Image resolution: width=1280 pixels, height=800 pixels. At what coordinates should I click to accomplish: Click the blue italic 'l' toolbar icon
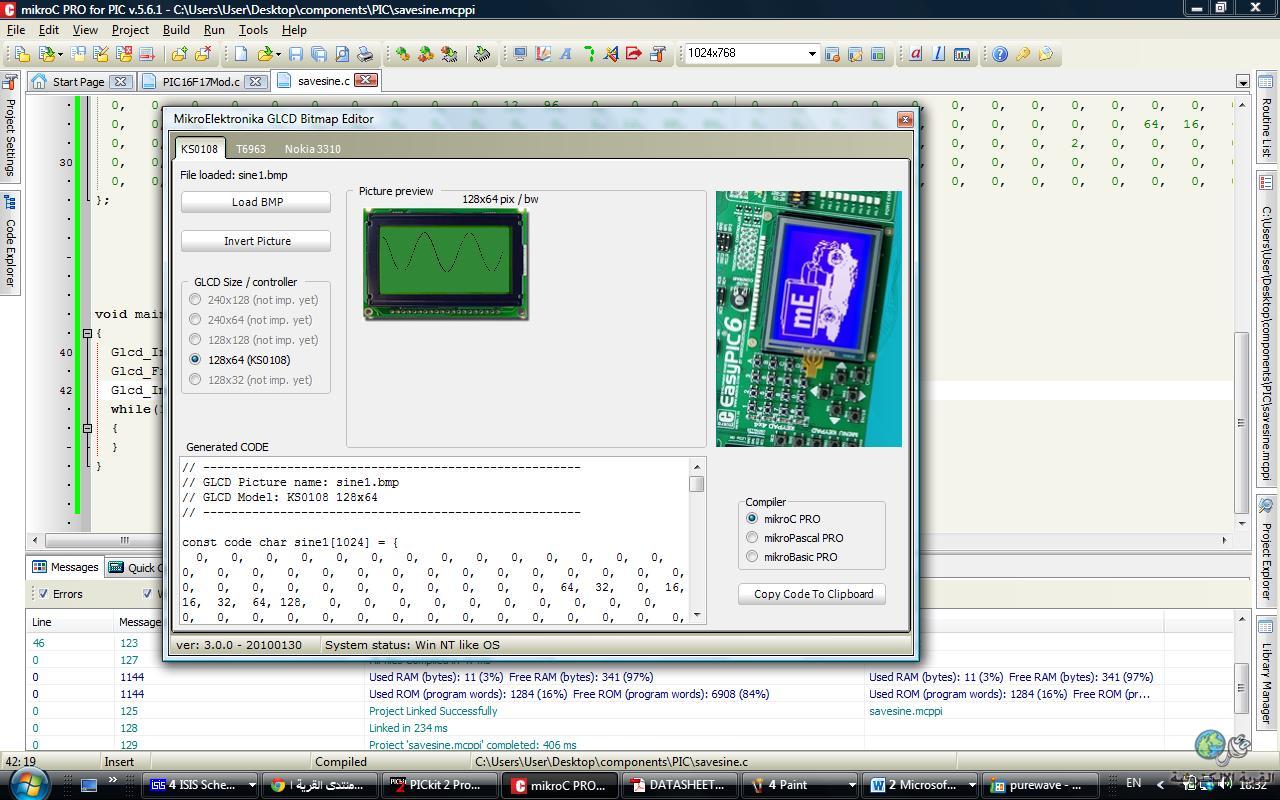pyautogui.click(x=938, y=54)
